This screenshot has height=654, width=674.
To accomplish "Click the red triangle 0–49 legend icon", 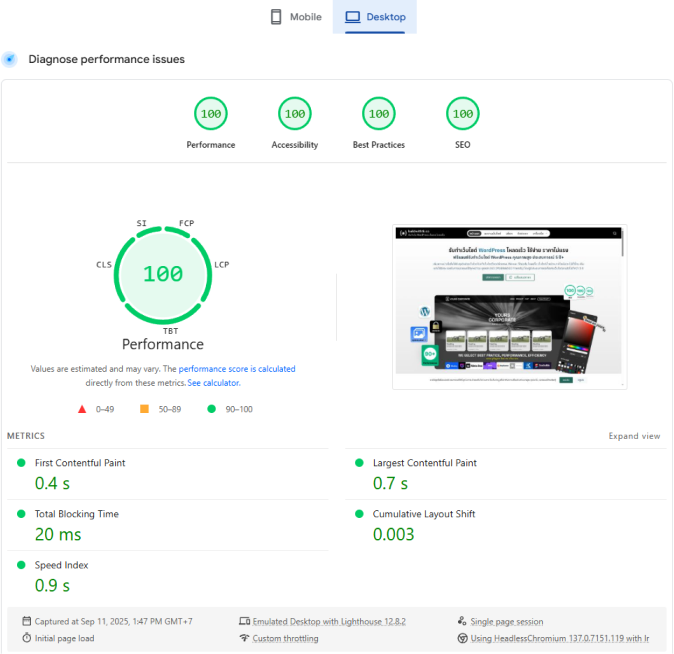I will coord(82,409).
